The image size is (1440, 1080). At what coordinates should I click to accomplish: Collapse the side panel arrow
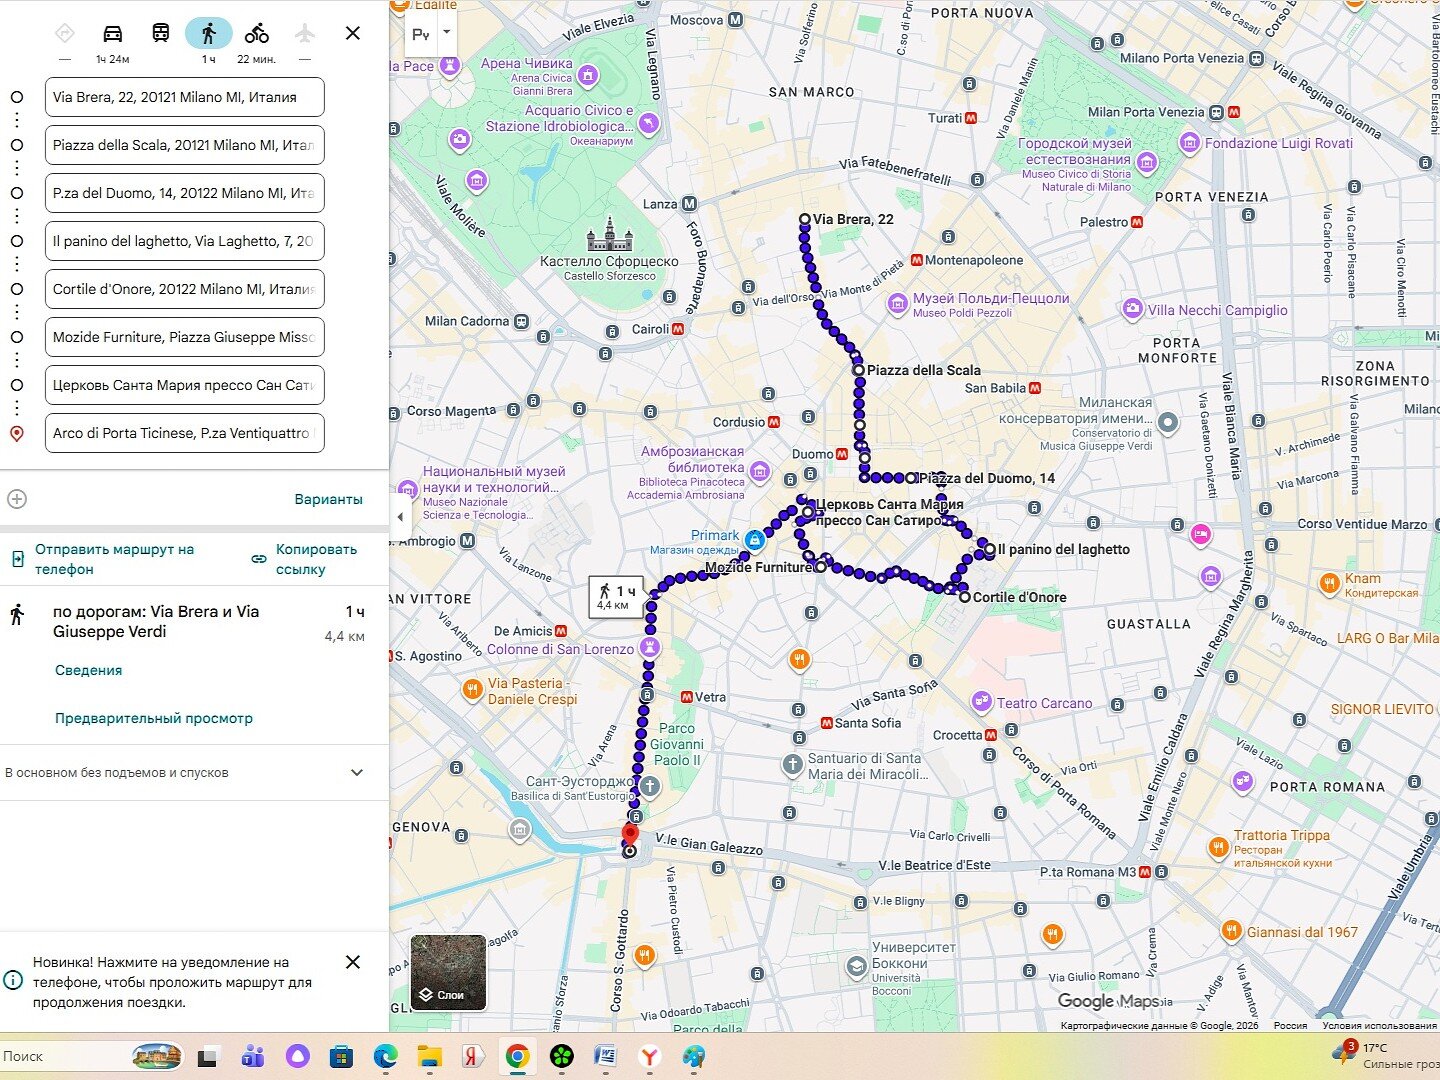[x=401, y=517]
